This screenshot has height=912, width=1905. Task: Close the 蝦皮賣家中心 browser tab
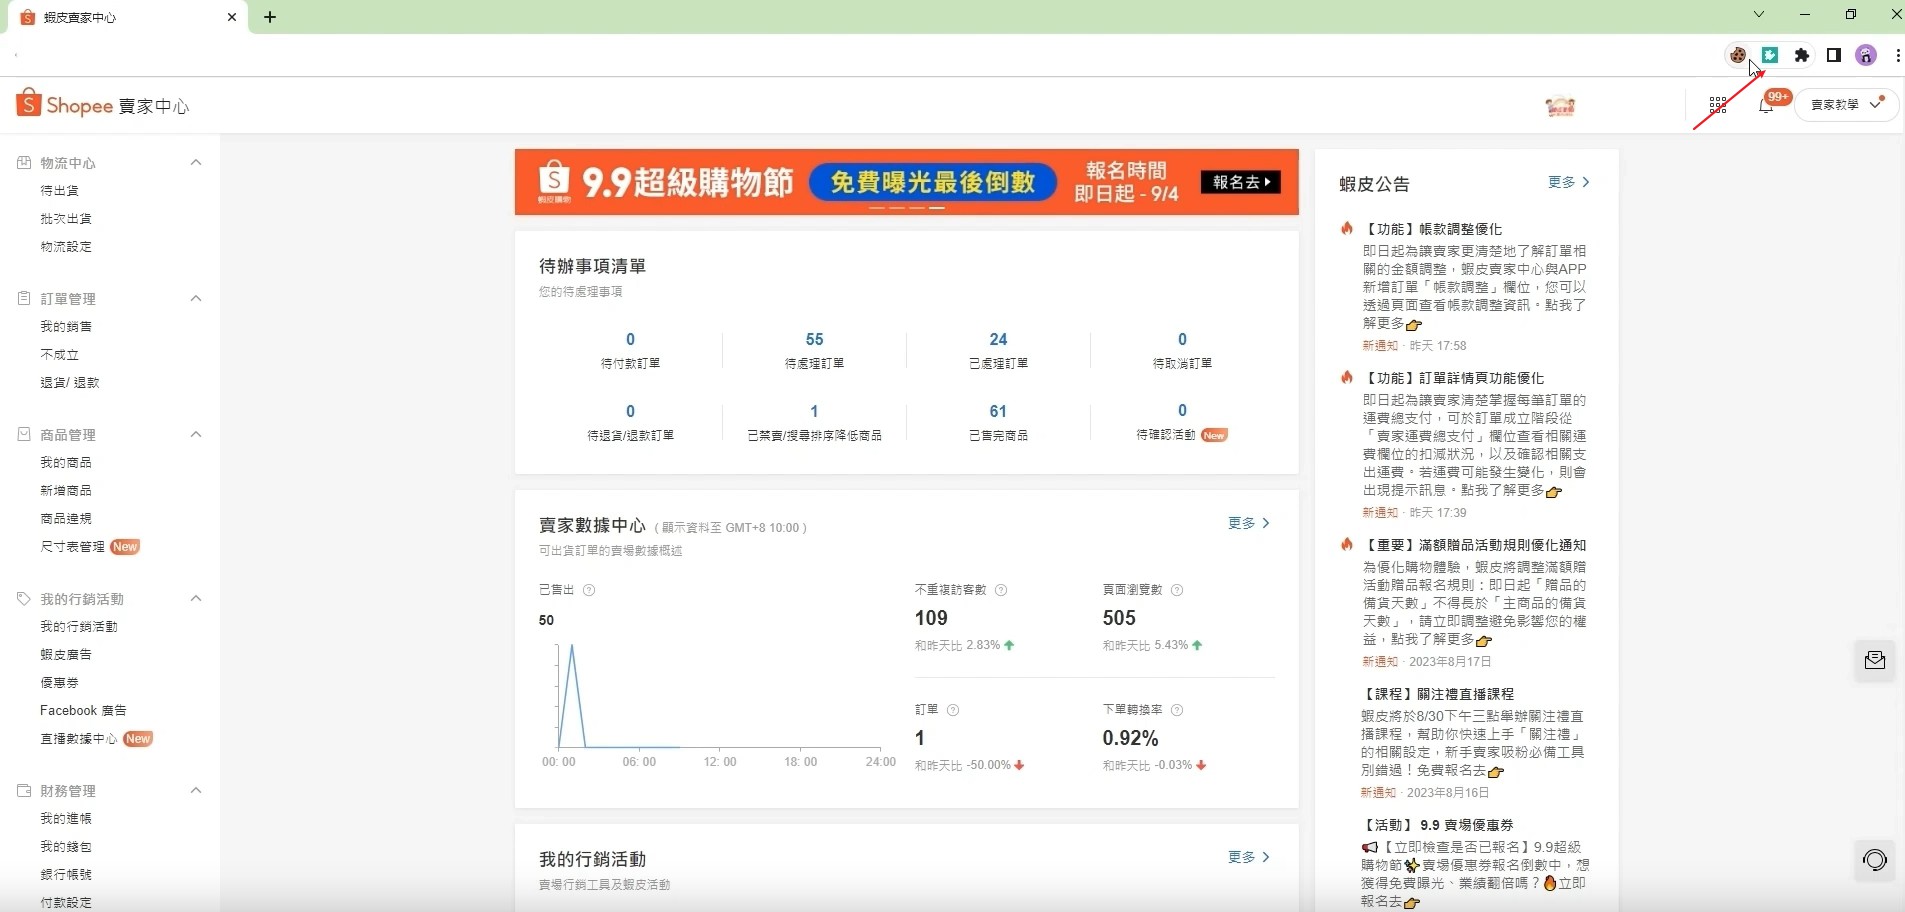coord(232,17)
